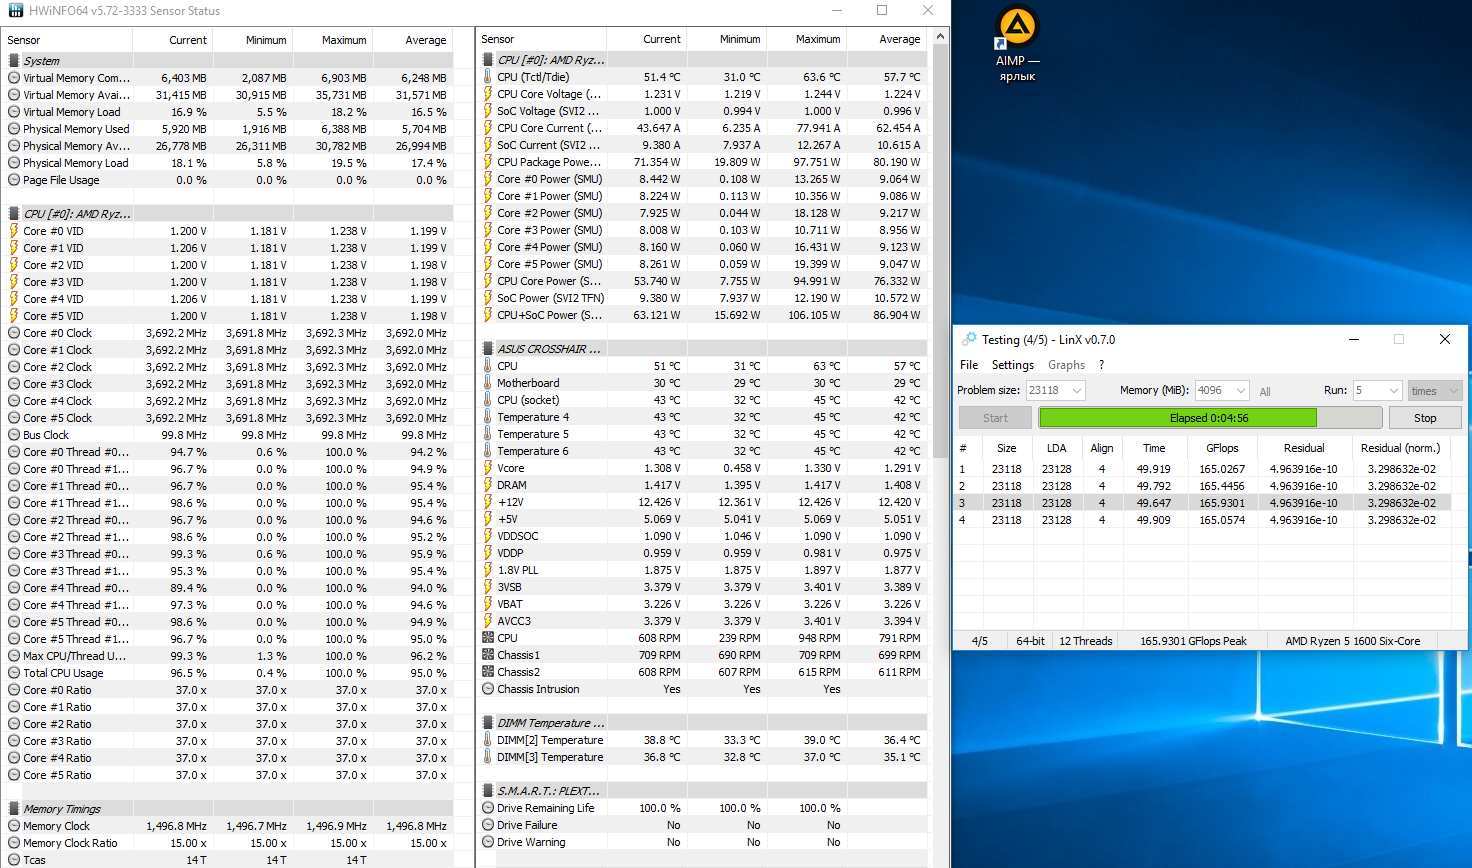Click the Memory Timings section header icon
This screenshot has width=1472, height=868.
[x=14, y=808]
